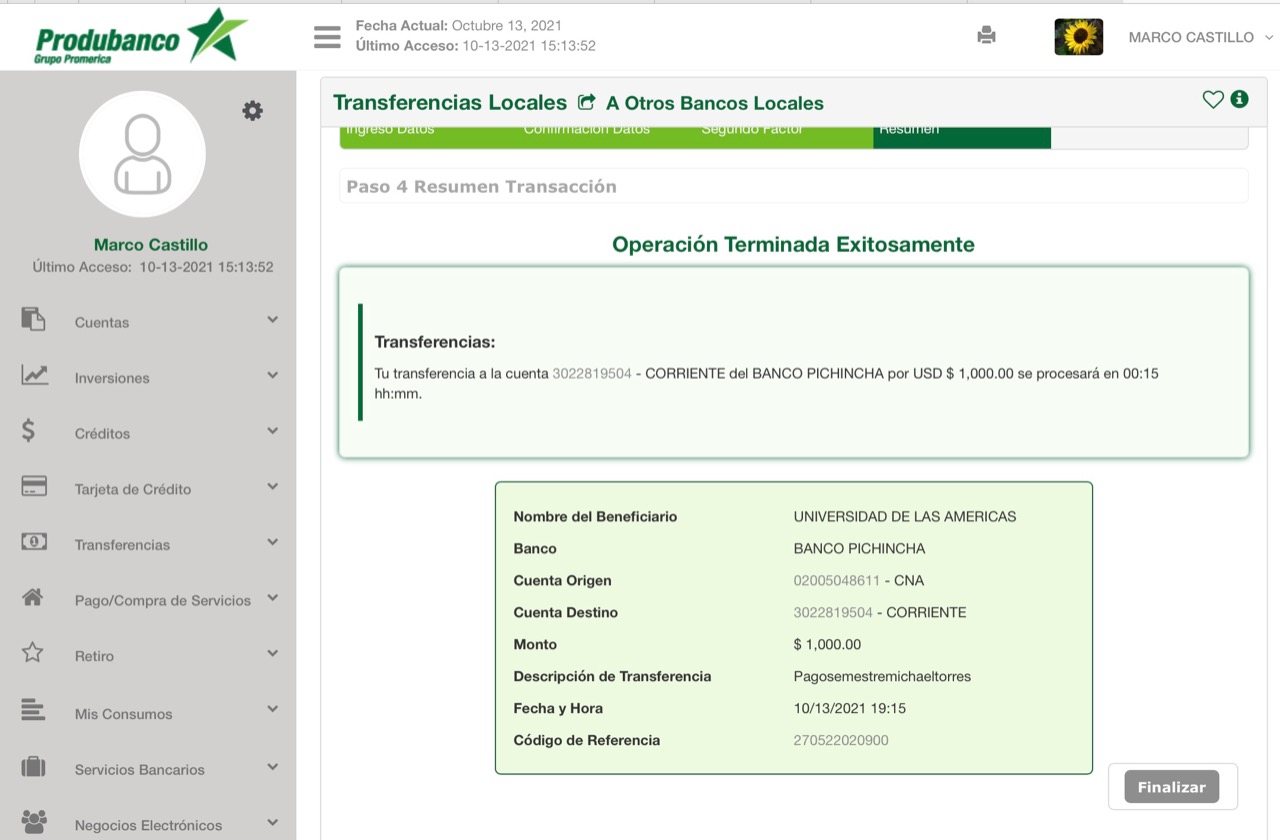This screenshot has height=840, width=1280.
Task: Open MARCO CASTILLO user dropdown
Action: pos(1199,37)
